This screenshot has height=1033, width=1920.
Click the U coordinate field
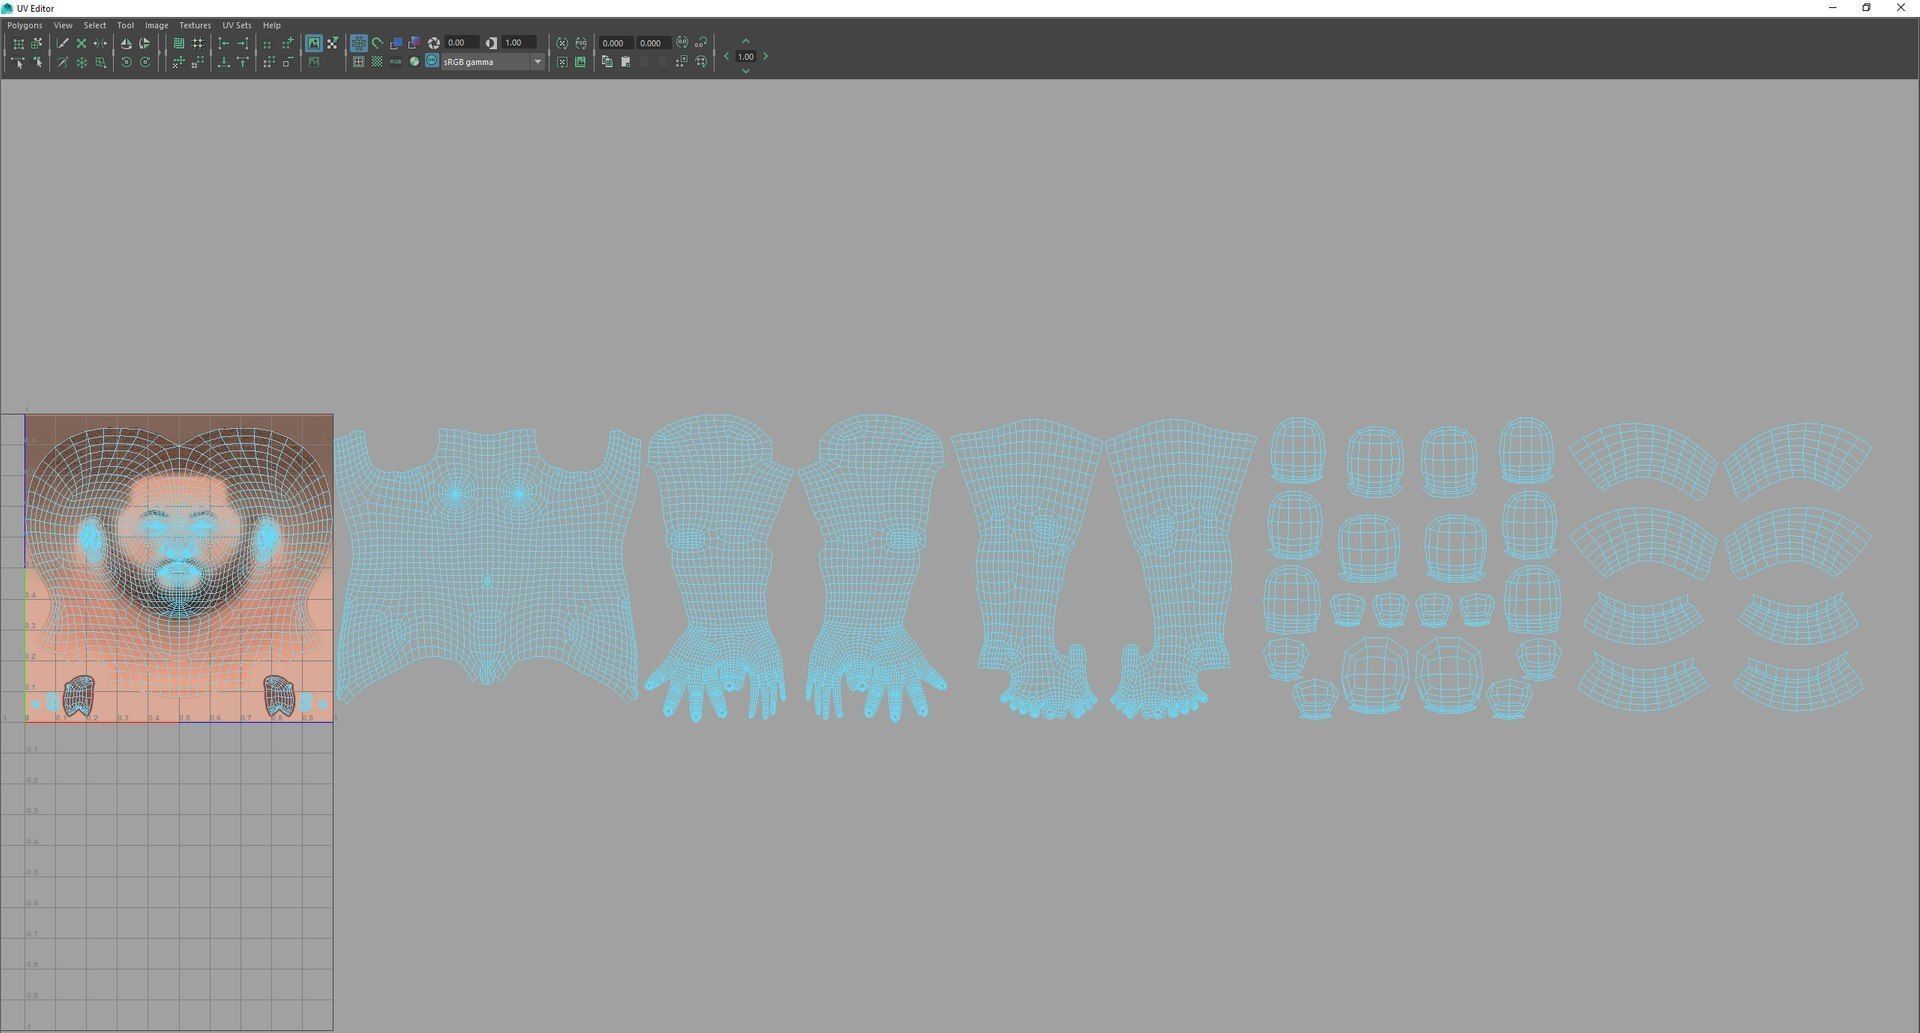pyautogui.click(x=616, y=43)
